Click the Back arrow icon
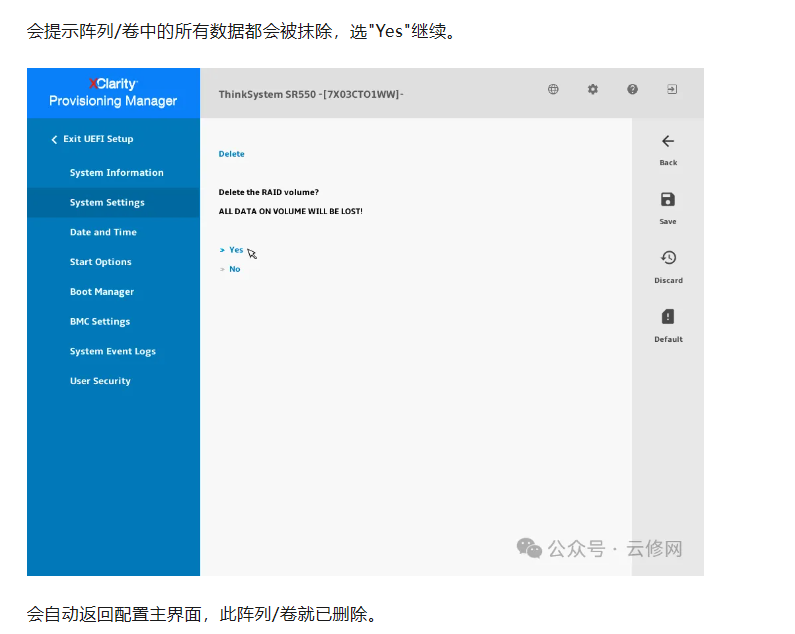The image size is (795, 634). tap(668, 141)
